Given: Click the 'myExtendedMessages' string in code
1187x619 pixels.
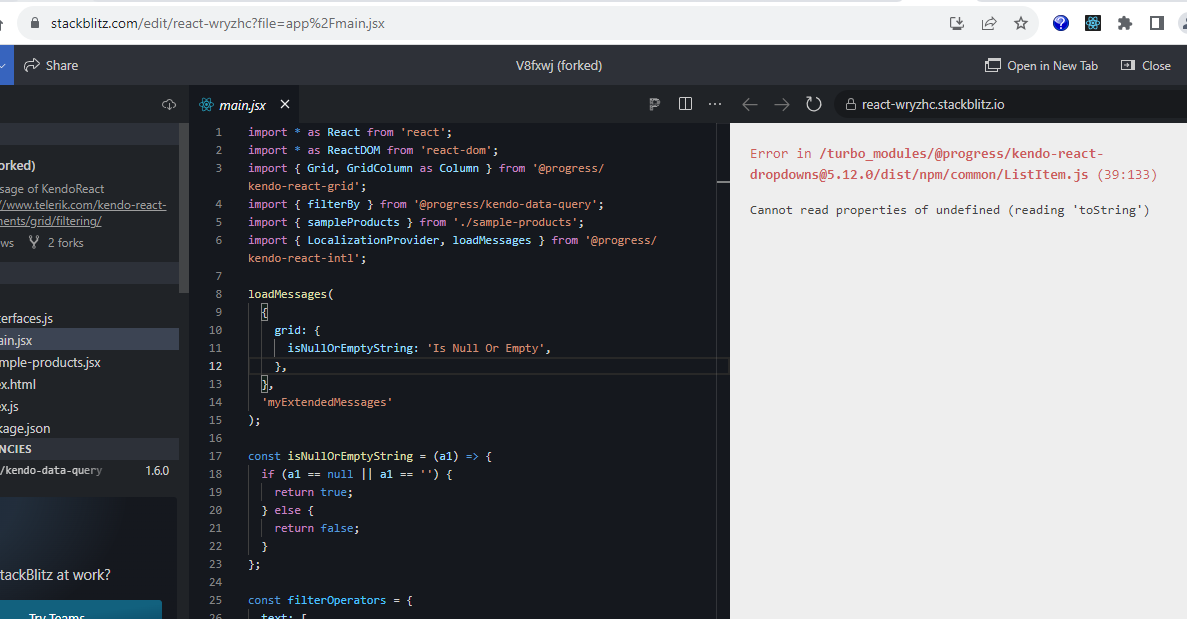Looking at the screenshot, I should click(x=327, y=403).
